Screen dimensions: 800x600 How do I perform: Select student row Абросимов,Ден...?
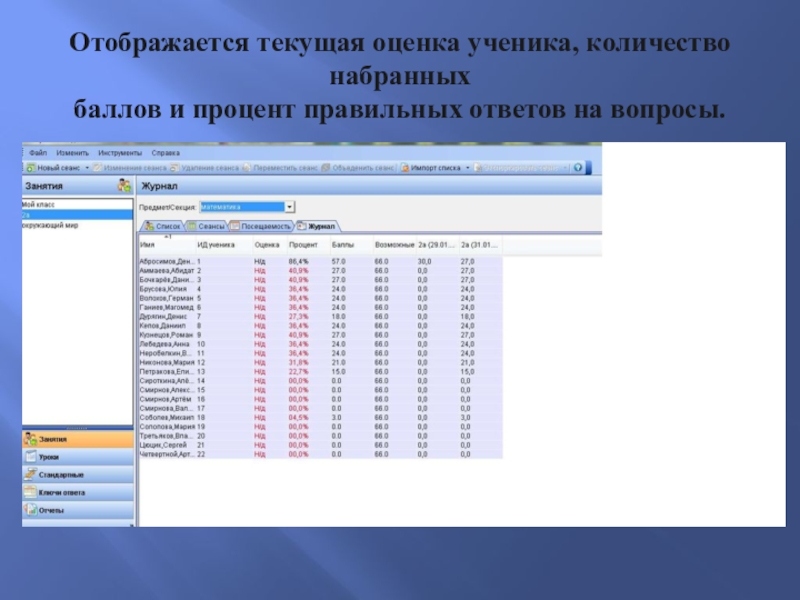coord(320,261)
